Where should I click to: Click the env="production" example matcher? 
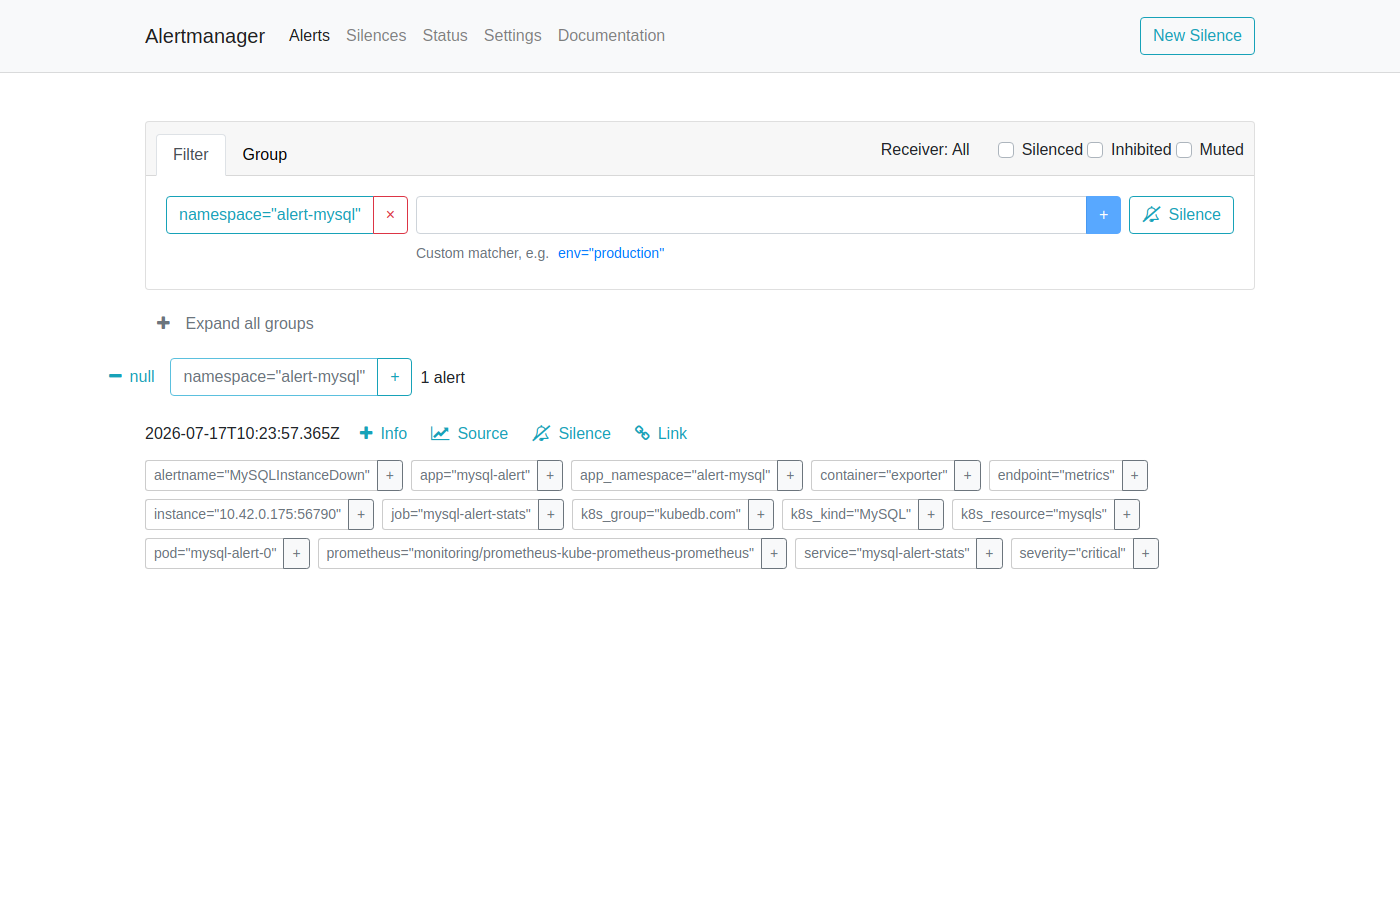coord(611,253)
